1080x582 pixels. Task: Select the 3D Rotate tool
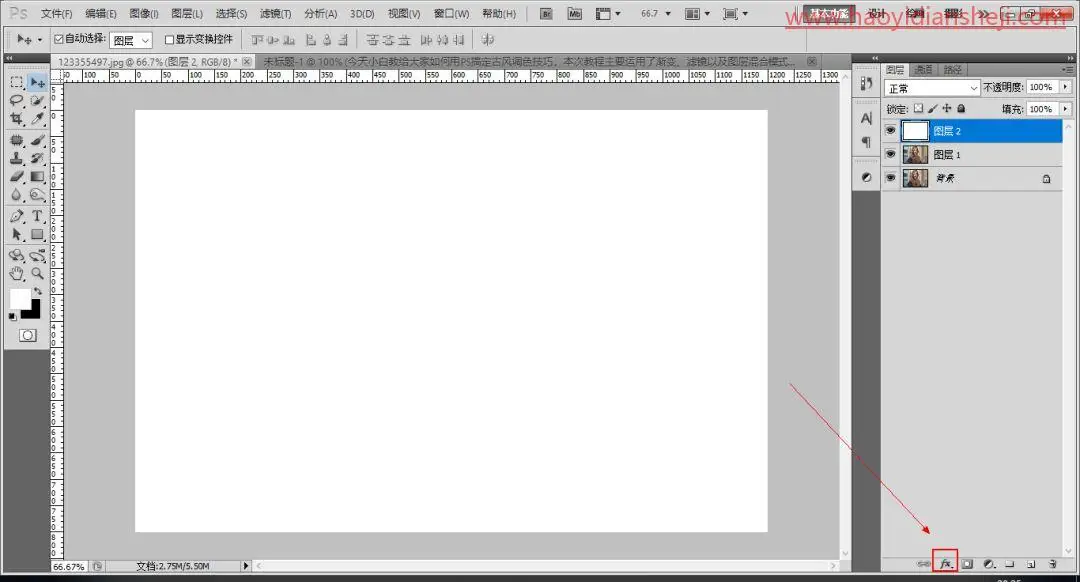17,256
